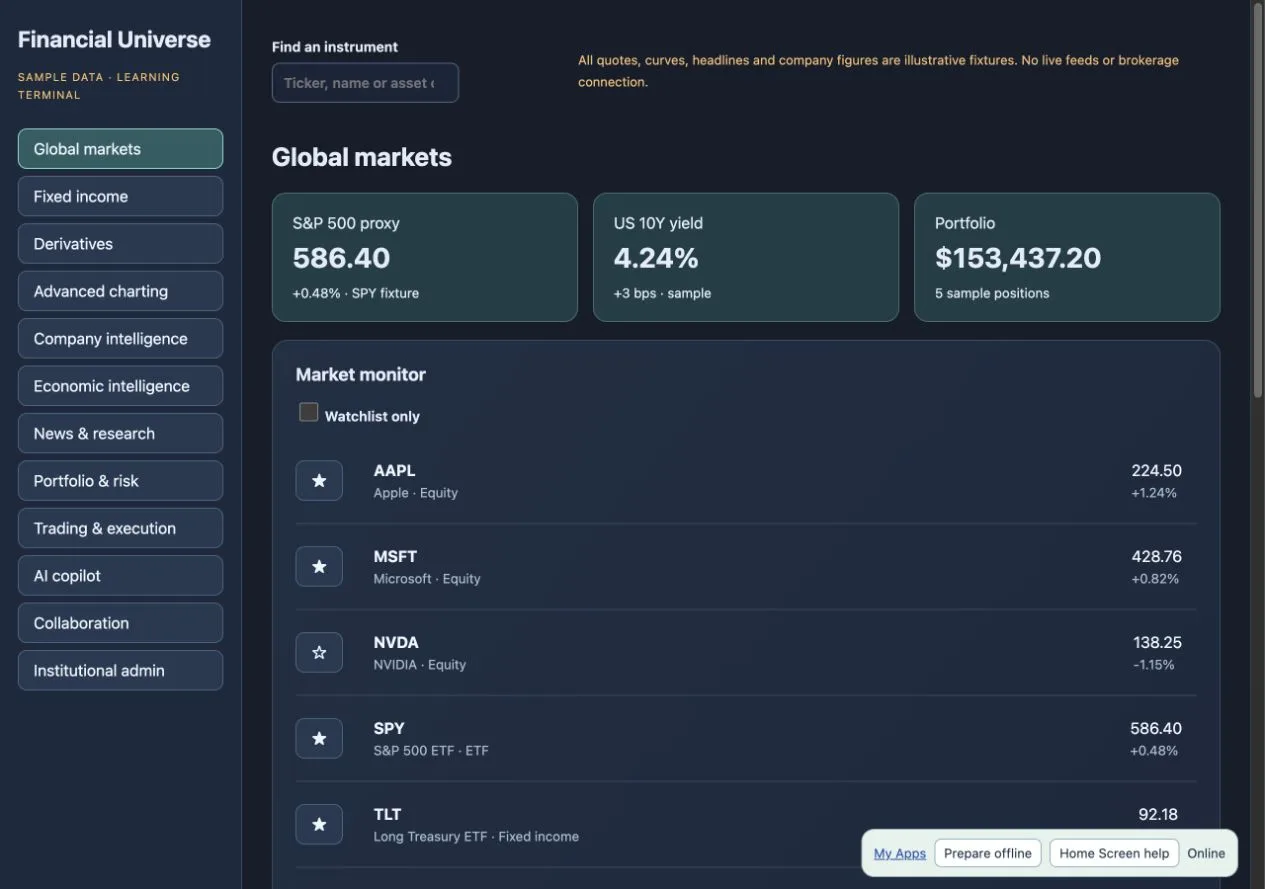Toggle the TLT watchlist star
Screen dimensions: 1265x889
click(319, 825)
